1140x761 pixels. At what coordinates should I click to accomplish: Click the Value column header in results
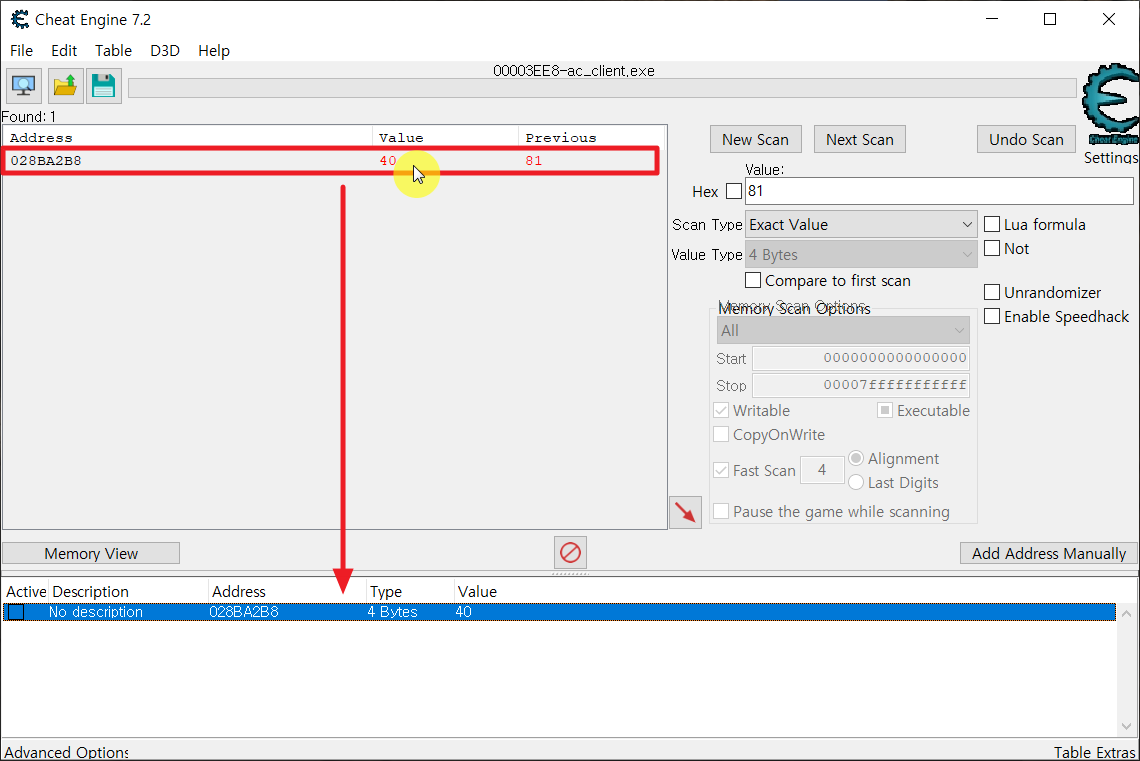tap(445, 137)
